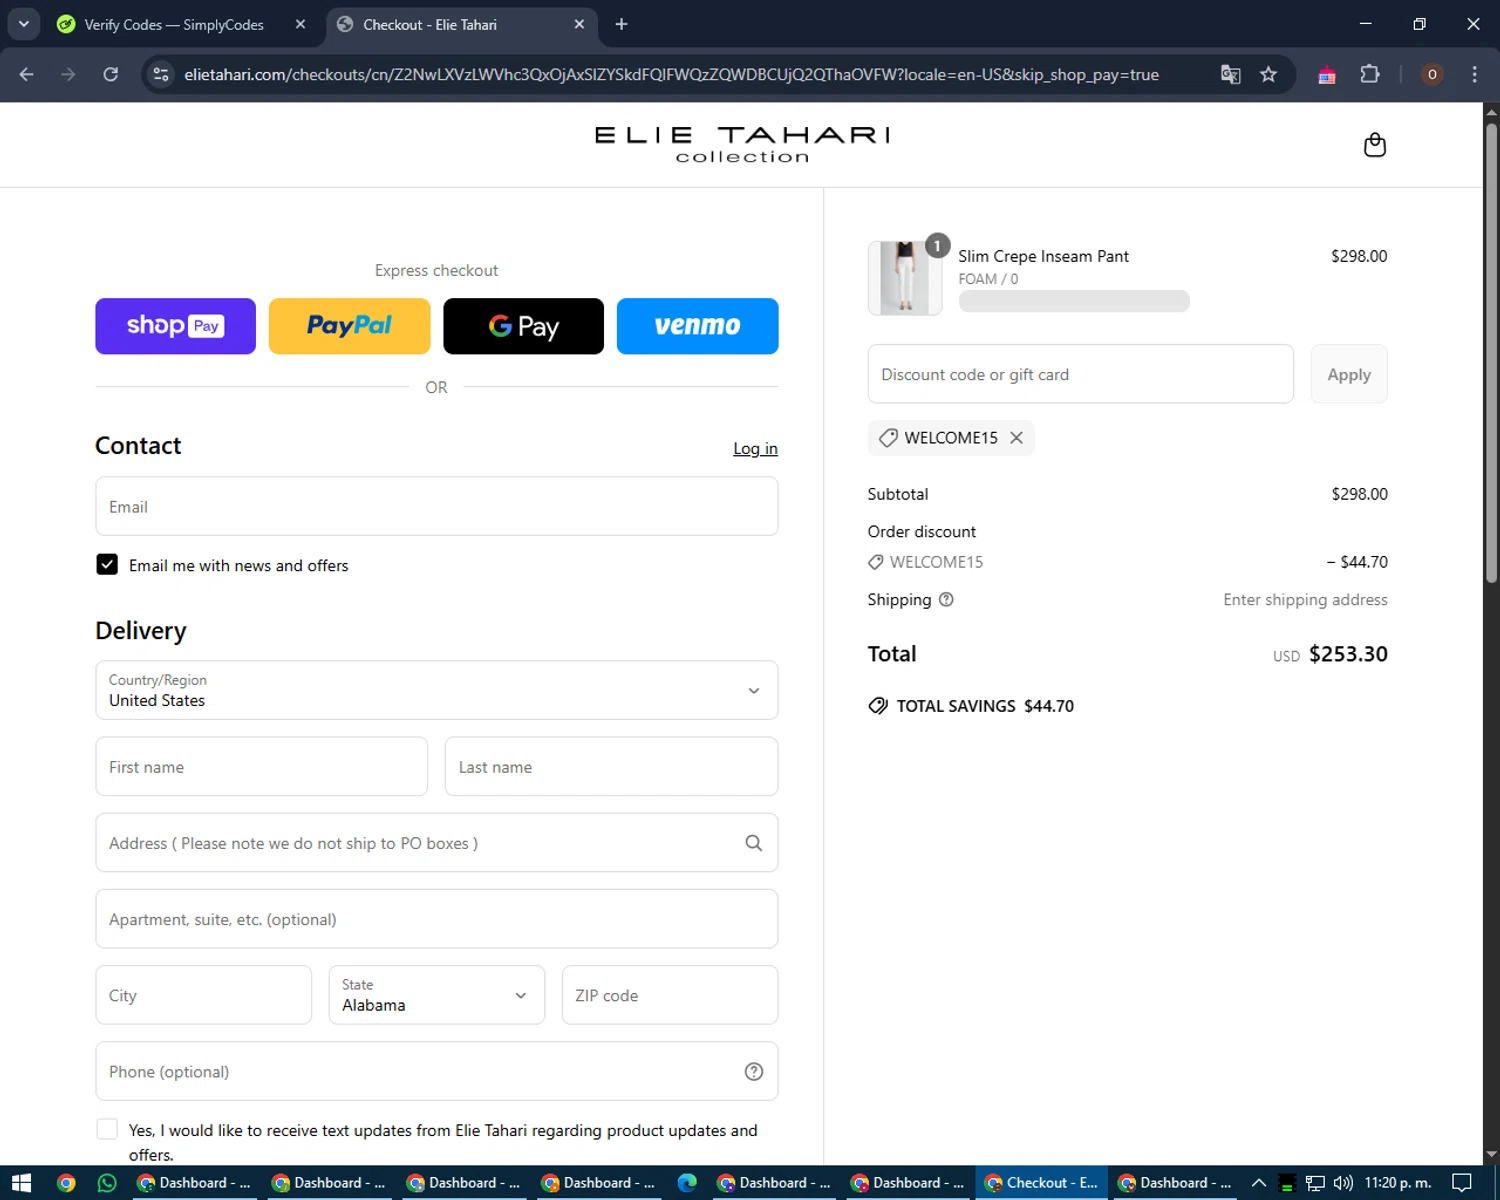Show hidden system tray icons
The height and width of the screenshot is (1200, 1500).
(1259, 1183)
